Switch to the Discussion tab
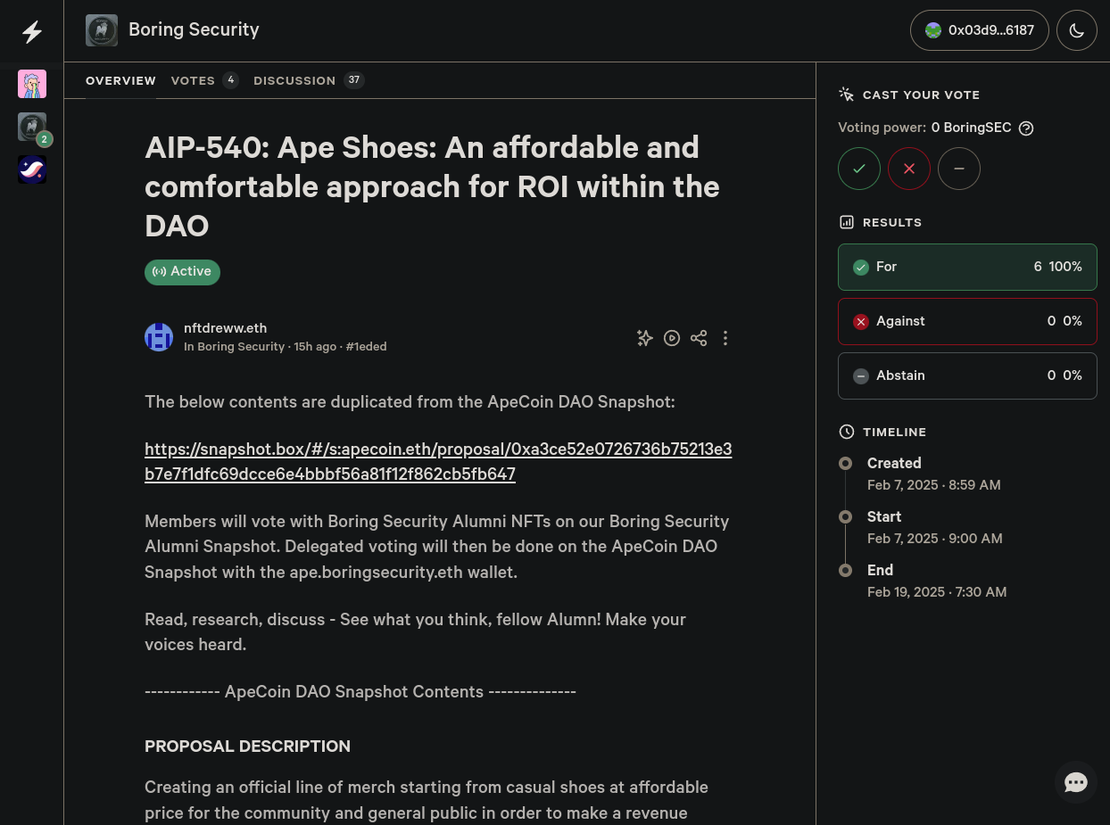Viewport: 1110px width, 825px height. [x=309, y=81]
